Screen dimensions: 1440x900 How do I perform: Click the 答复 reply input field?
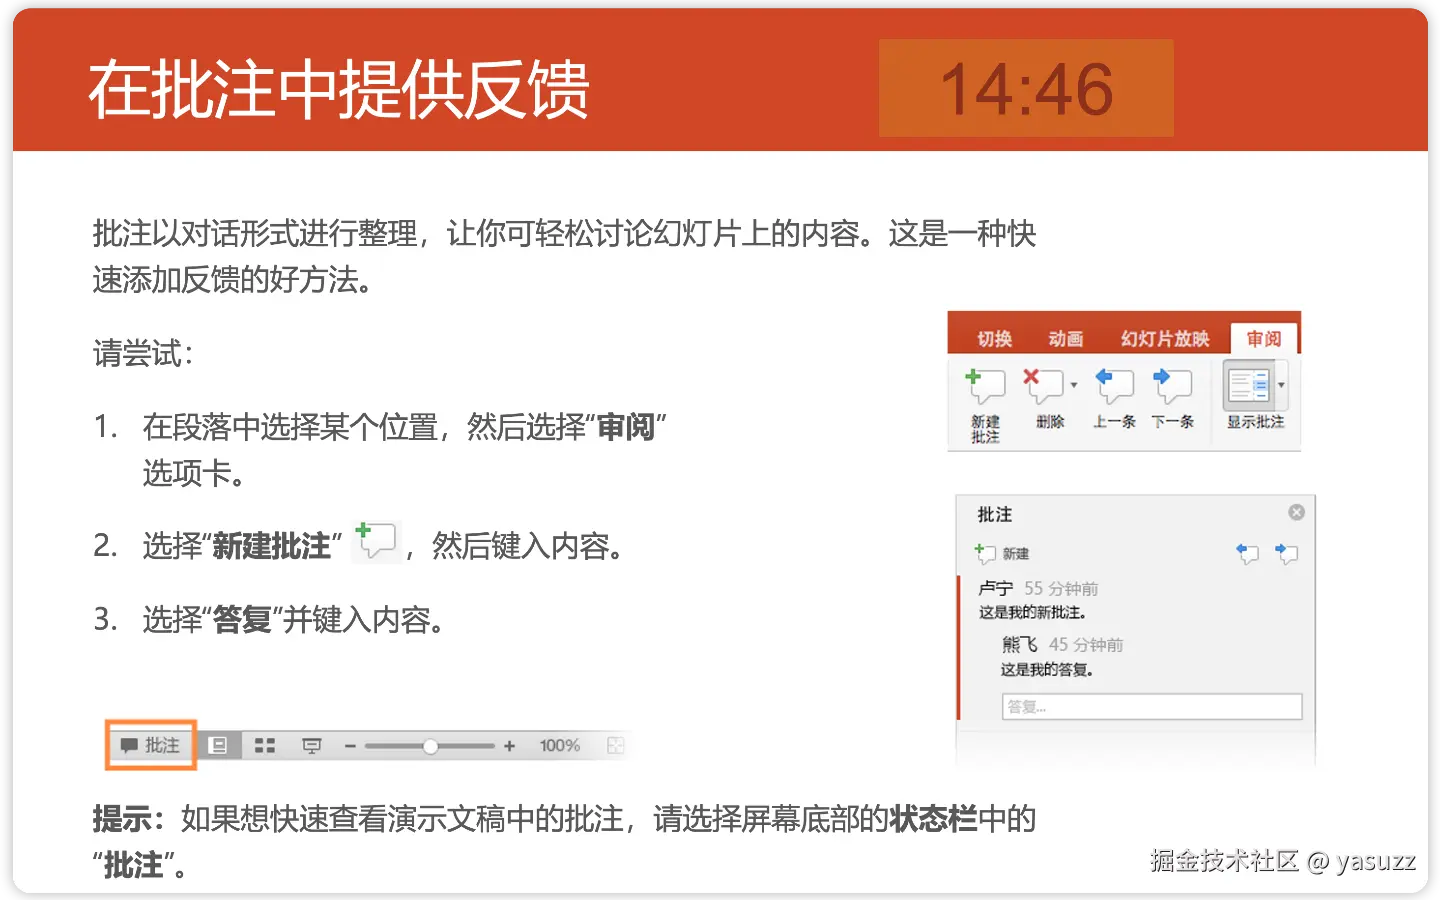[x=1152, y=707]
